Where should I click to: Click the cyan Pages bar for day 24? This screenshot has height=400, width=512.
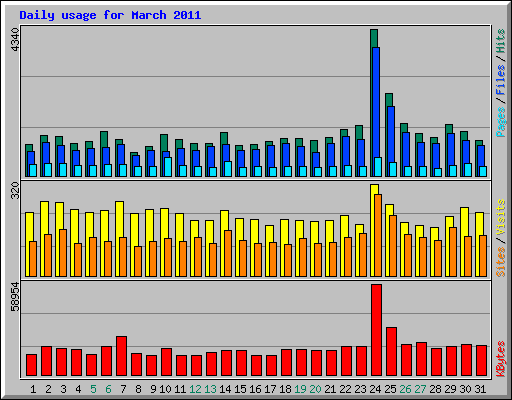(x=378, y=167)
